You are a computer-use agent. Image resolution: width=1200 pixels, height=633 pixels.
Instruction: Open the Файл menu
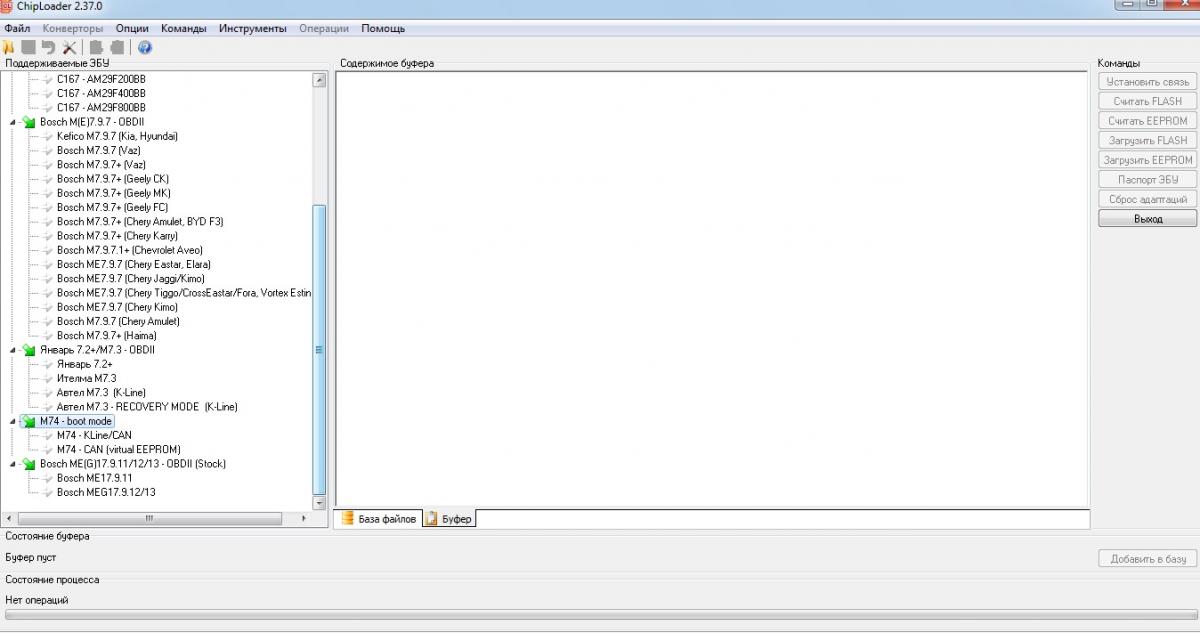17,29
